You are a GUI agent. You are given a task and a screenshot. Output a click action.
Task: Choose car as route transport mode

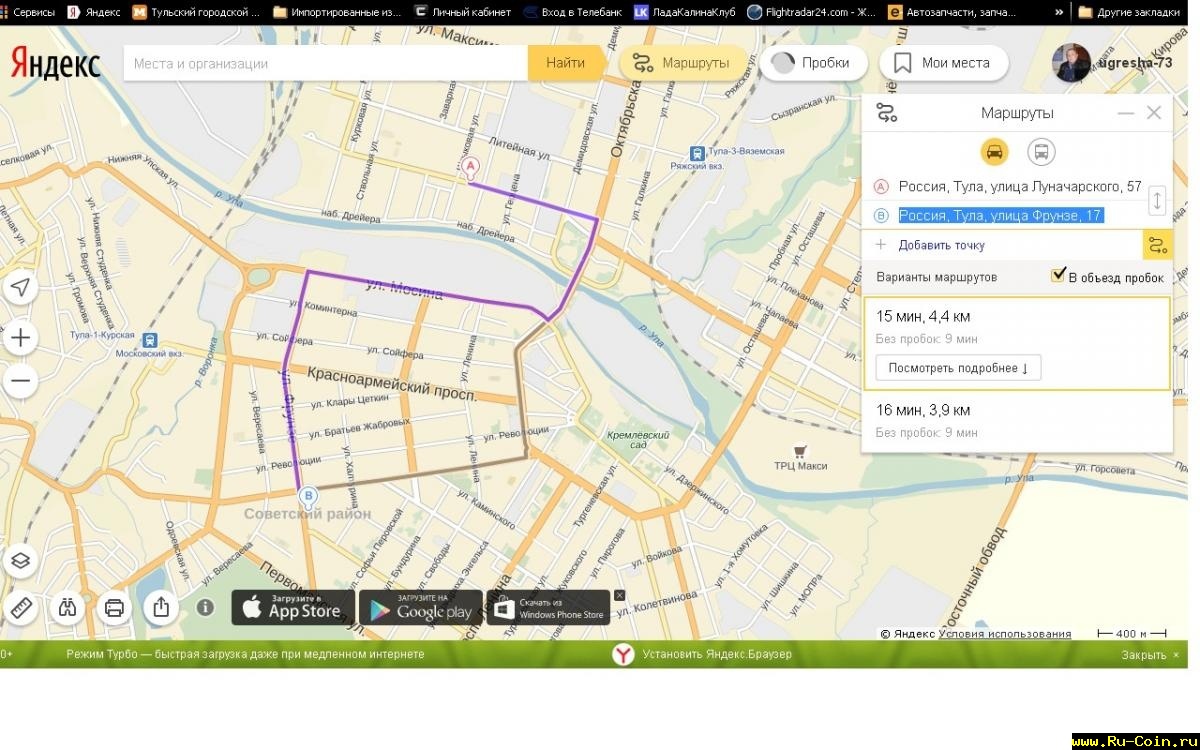click(x=994, y=152)
